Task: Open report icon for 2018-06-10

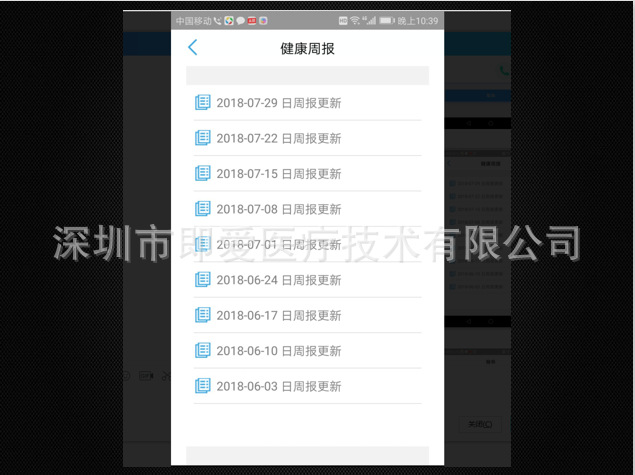Action: pos(202,351)
